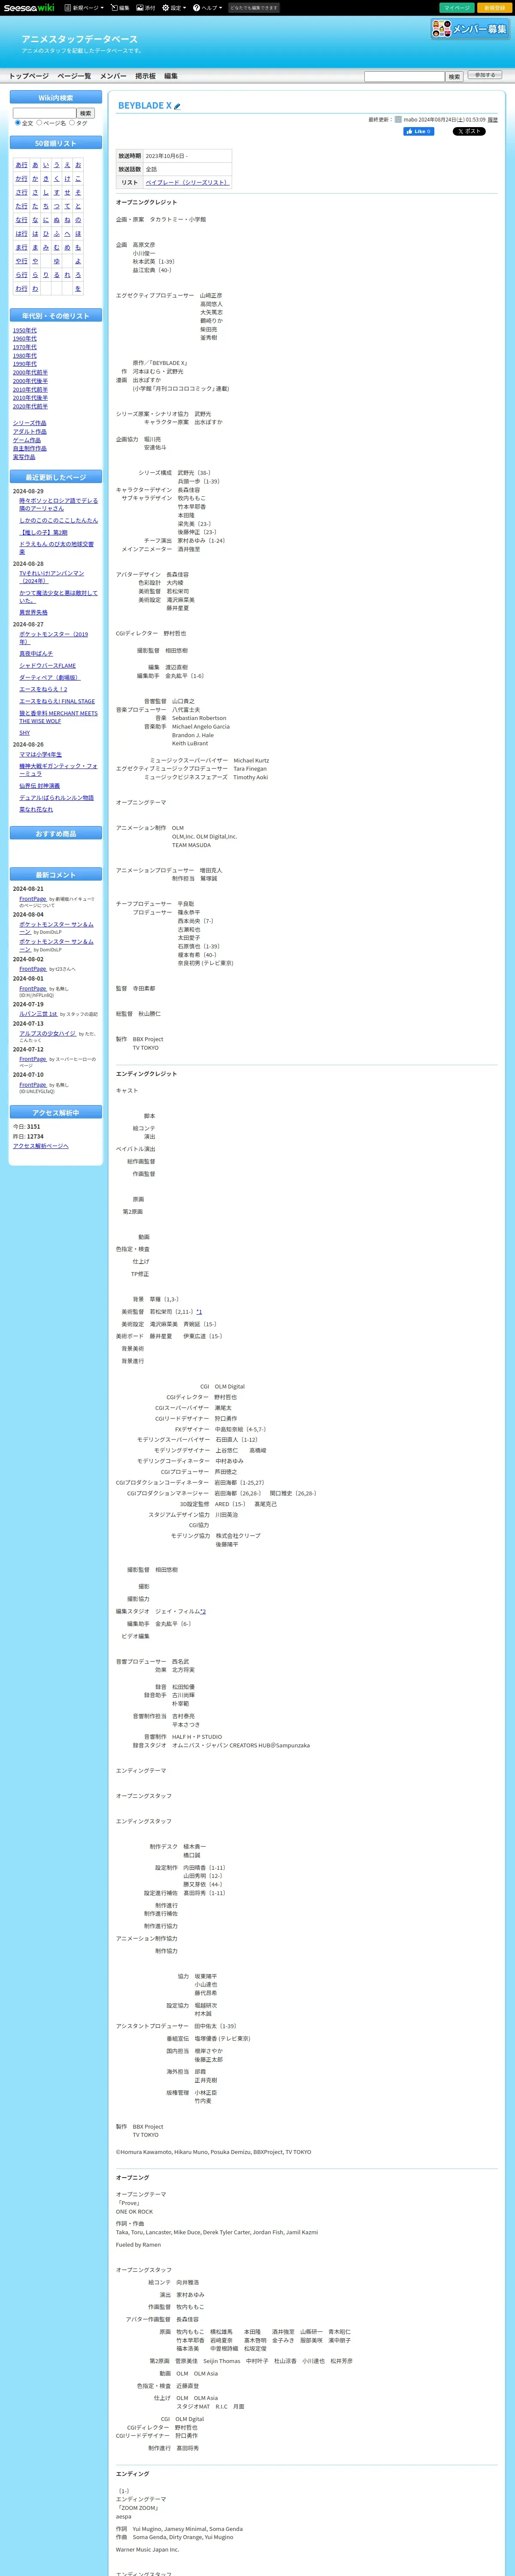Open the 実写作品 link

[24, 457]
